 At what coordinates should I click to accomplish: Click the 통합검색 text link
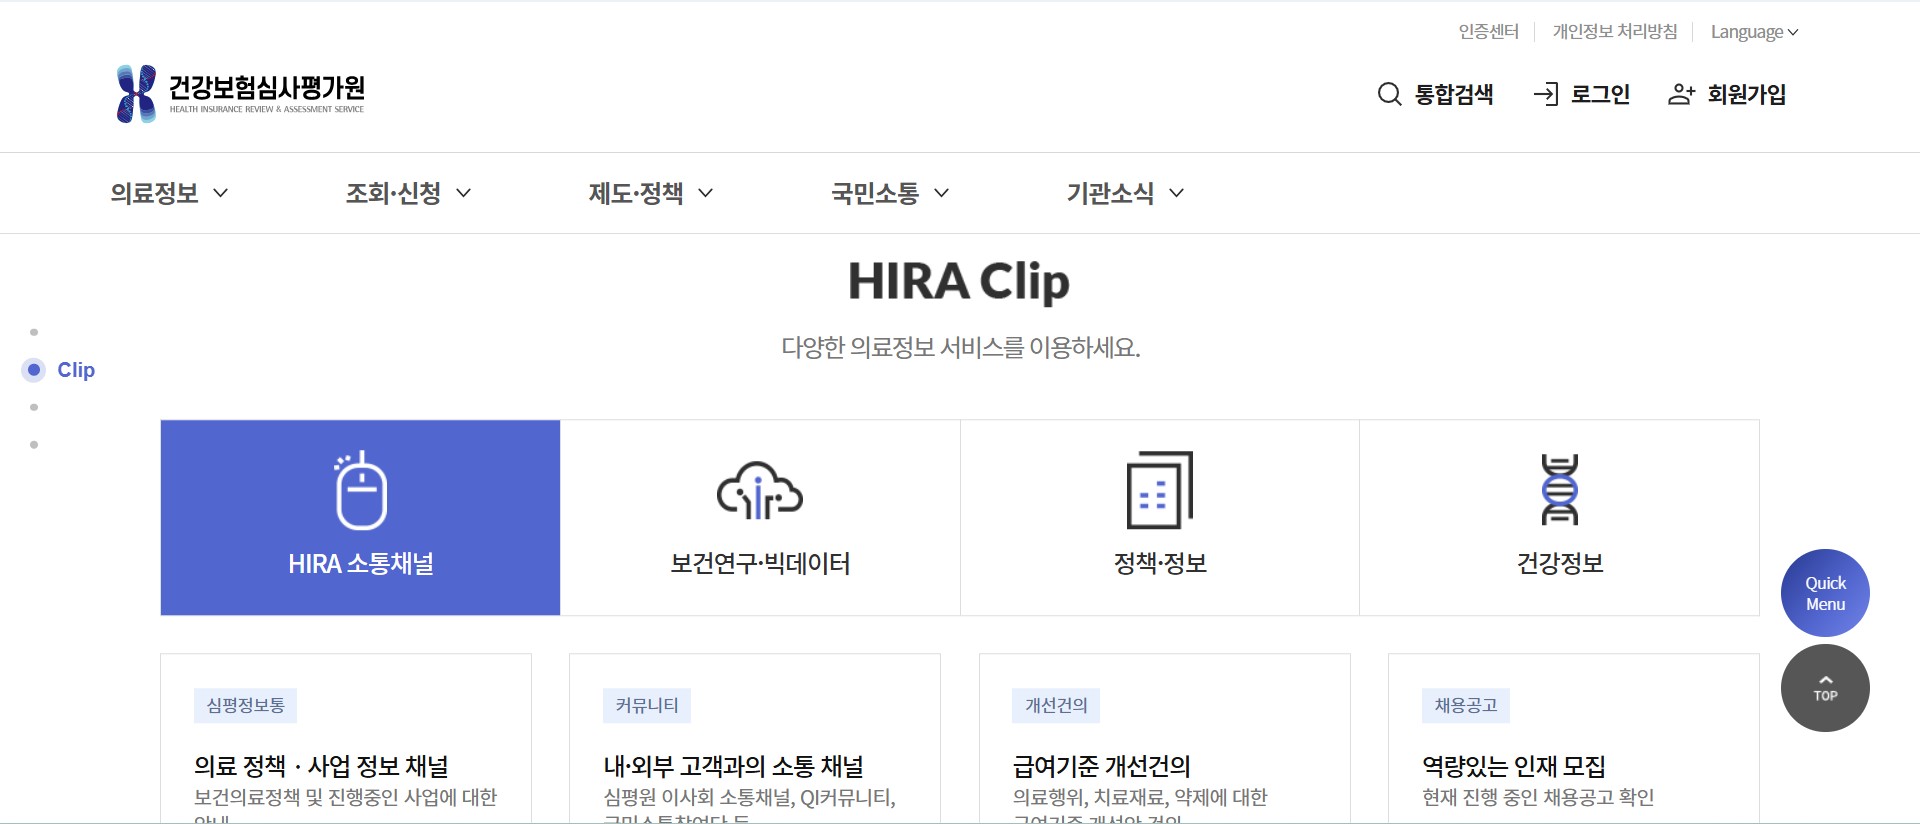coord(1454,95)
